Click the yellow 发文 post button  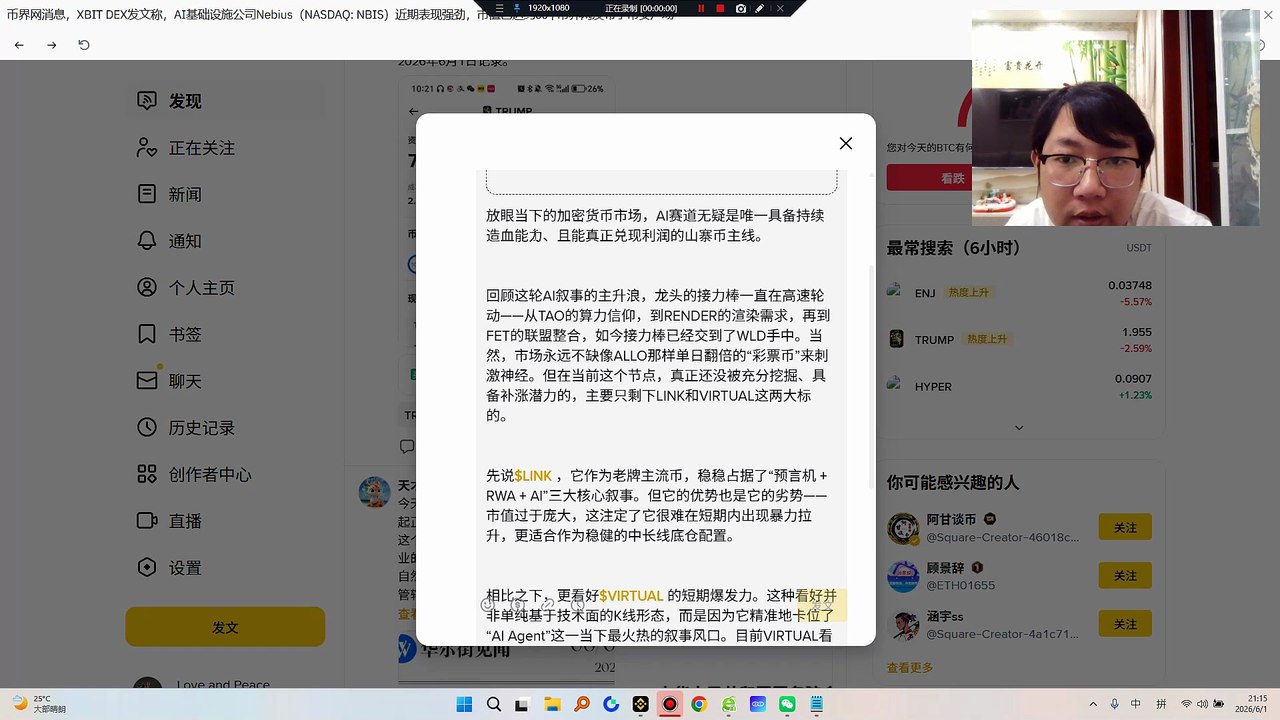pos(225,628)
